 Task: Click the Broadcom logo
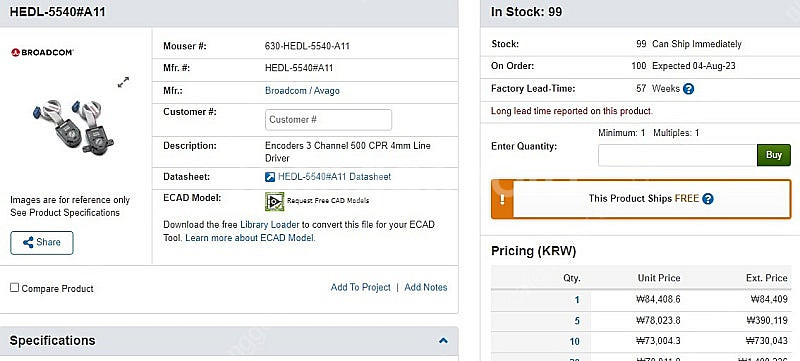click(42, 52)
